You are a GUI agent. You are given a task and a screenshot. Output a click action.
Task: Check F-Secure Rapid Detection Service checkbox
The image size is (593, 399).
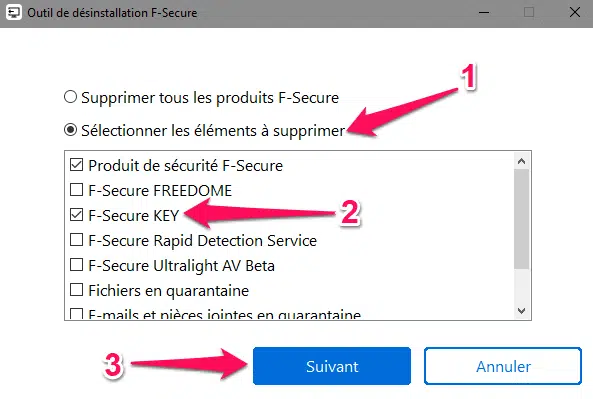pos(76,239)
